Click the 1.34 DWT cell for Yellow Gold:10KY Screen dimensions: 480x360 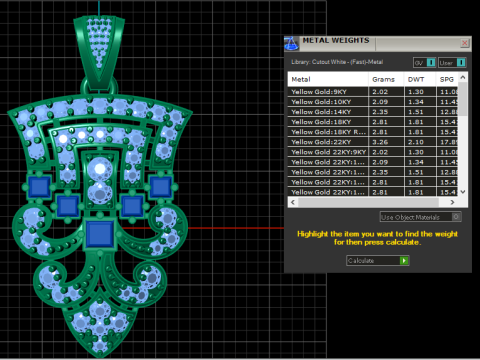click(420, 102)
